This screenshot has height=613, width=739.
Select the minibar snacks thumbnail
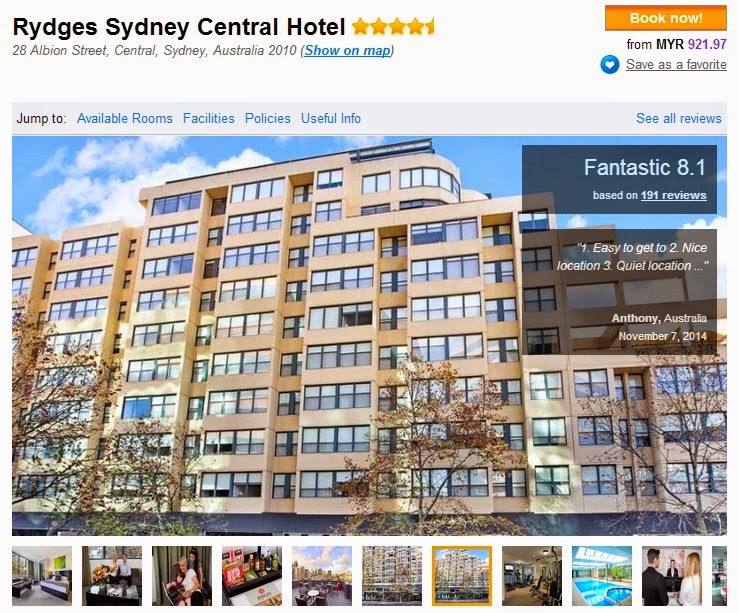[x=252, y=576]
